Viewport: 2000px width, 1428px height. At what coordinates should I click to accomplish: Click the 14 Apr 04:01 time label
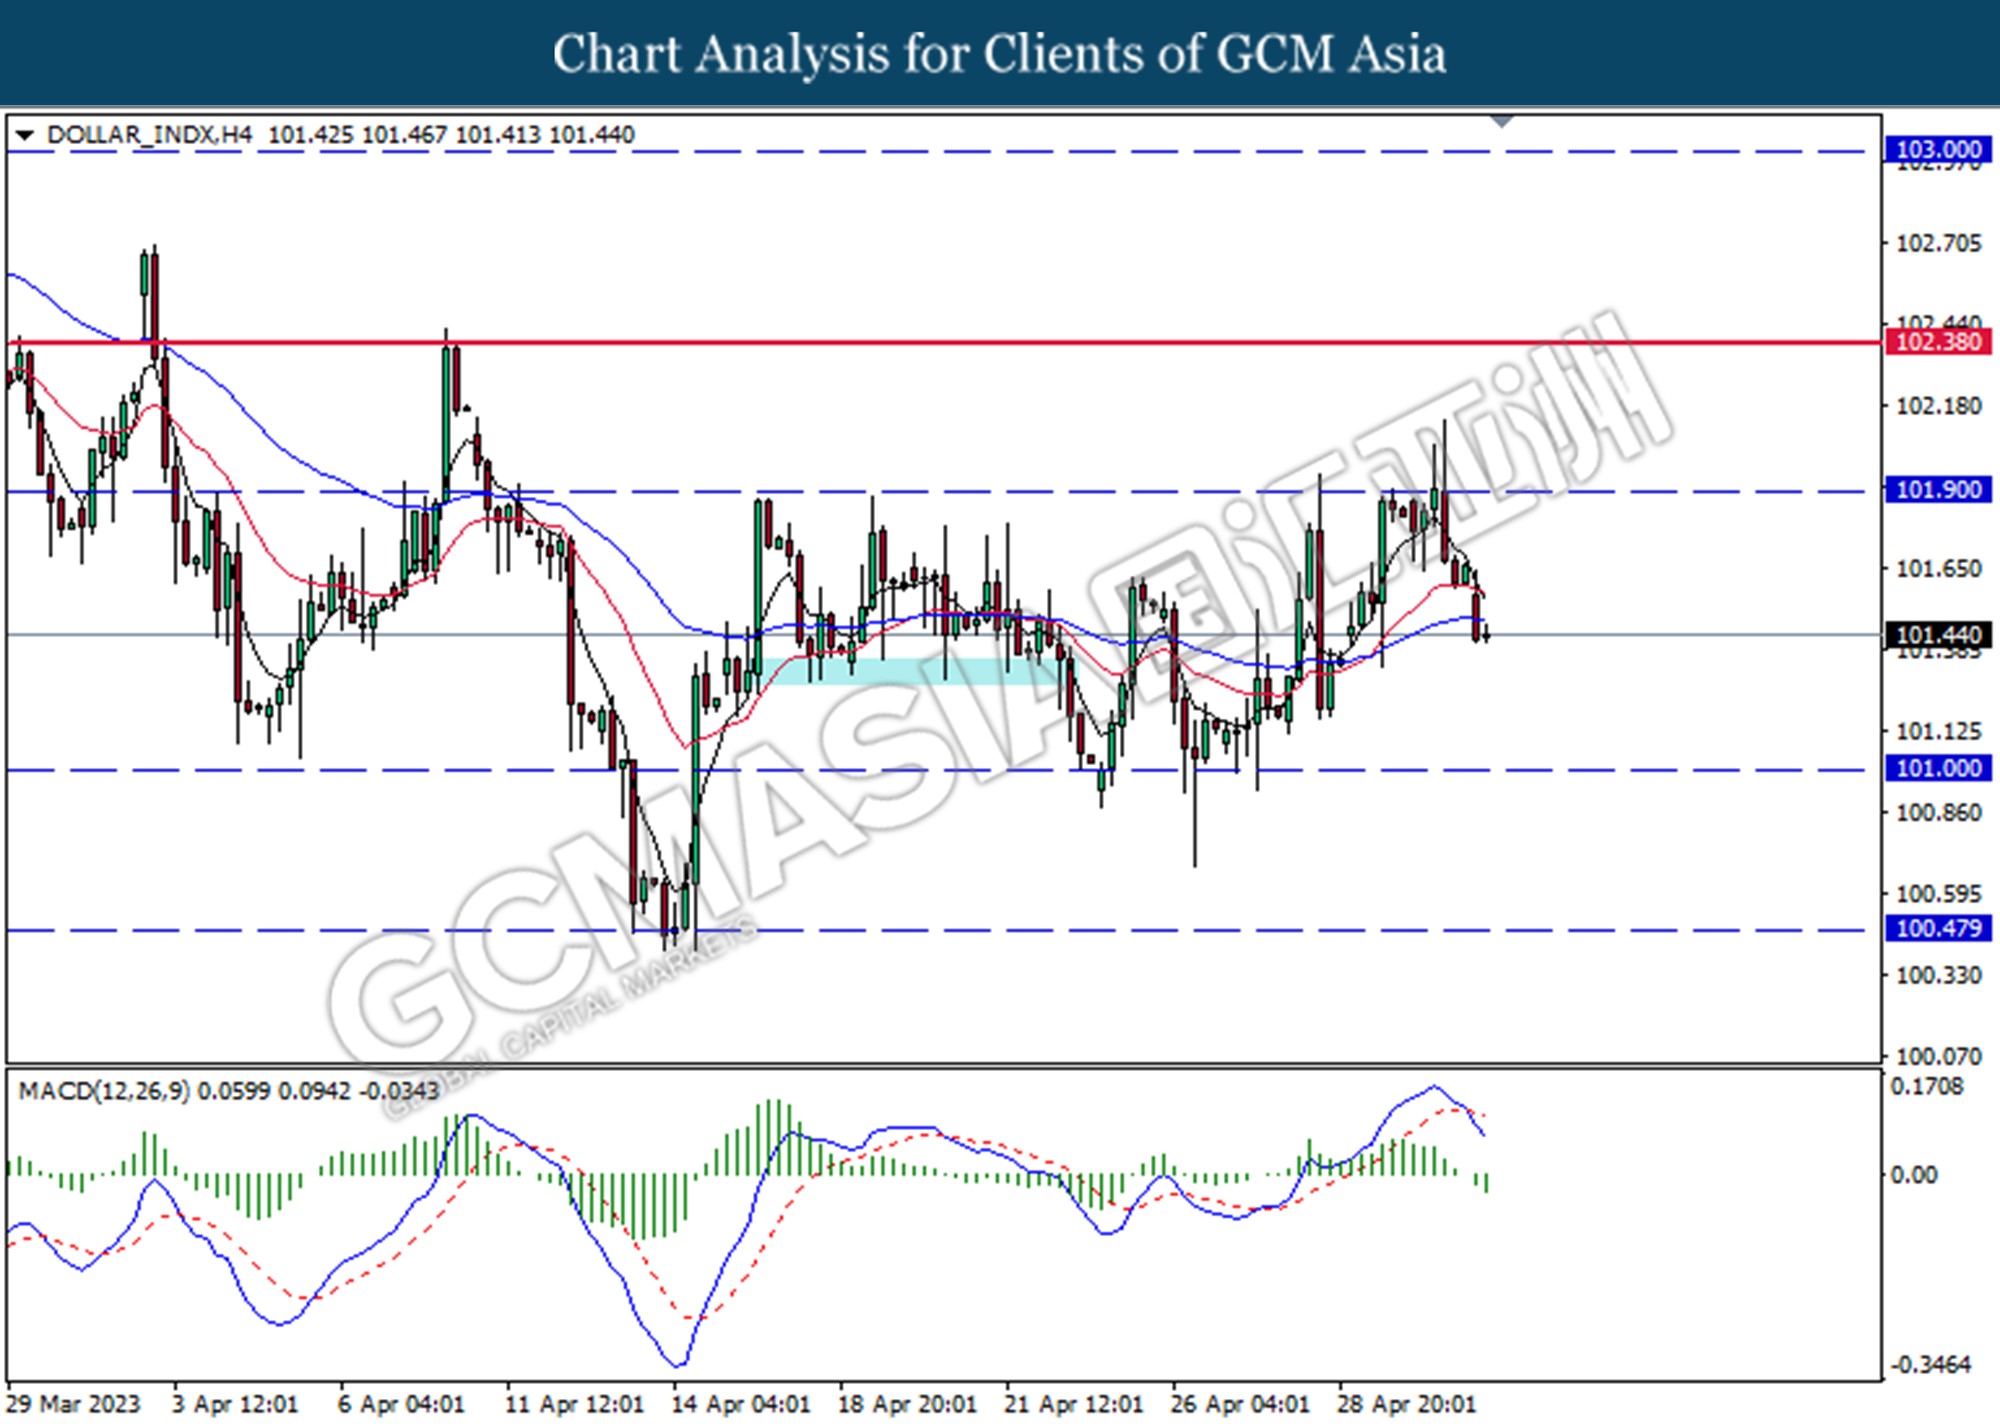(741, 1404)
